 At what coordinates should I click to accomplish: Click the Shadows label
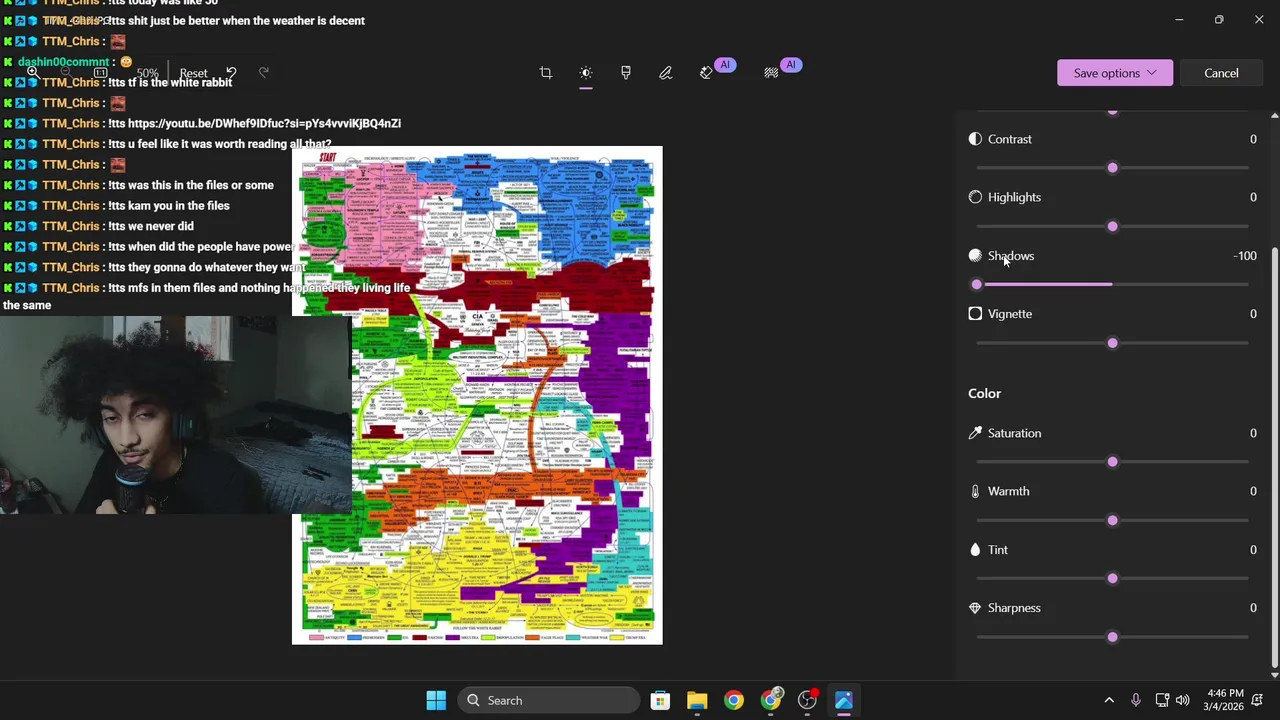point(1011,256)
